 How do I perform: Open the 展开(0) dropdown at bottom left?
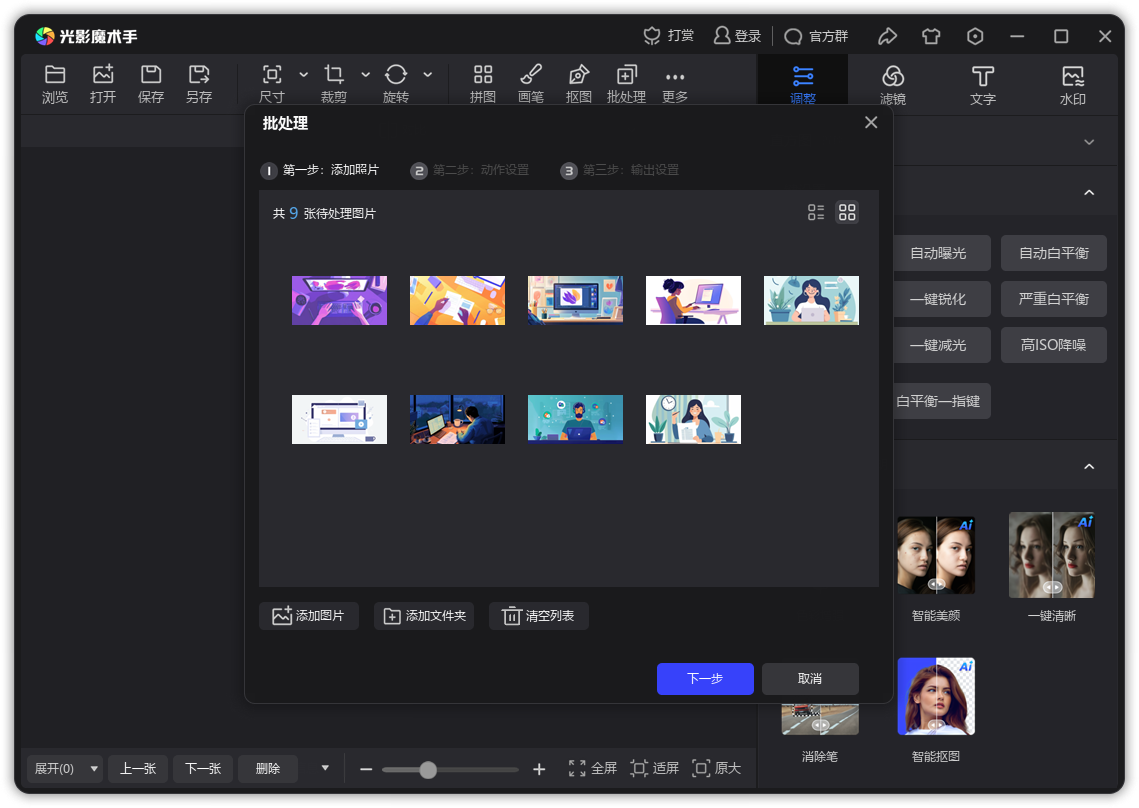click(63, 768)
